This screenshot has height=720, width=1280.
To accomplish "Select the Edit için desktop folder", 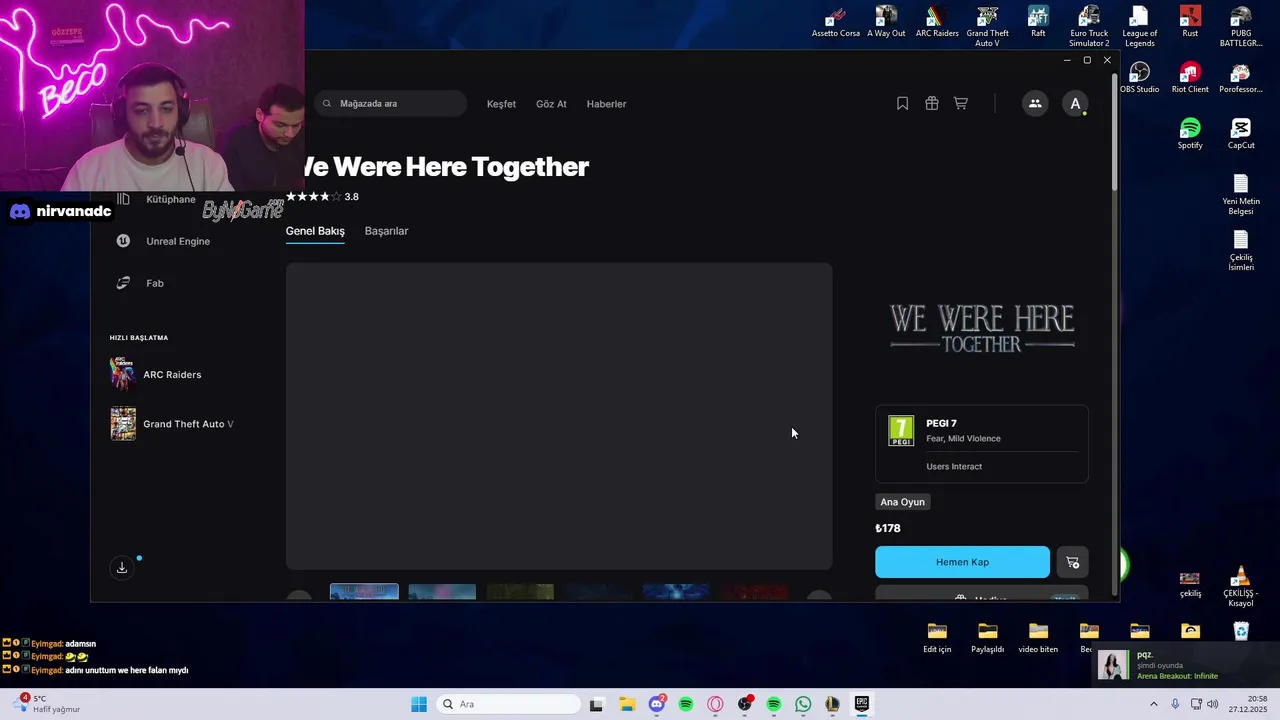I will [937, 638].
